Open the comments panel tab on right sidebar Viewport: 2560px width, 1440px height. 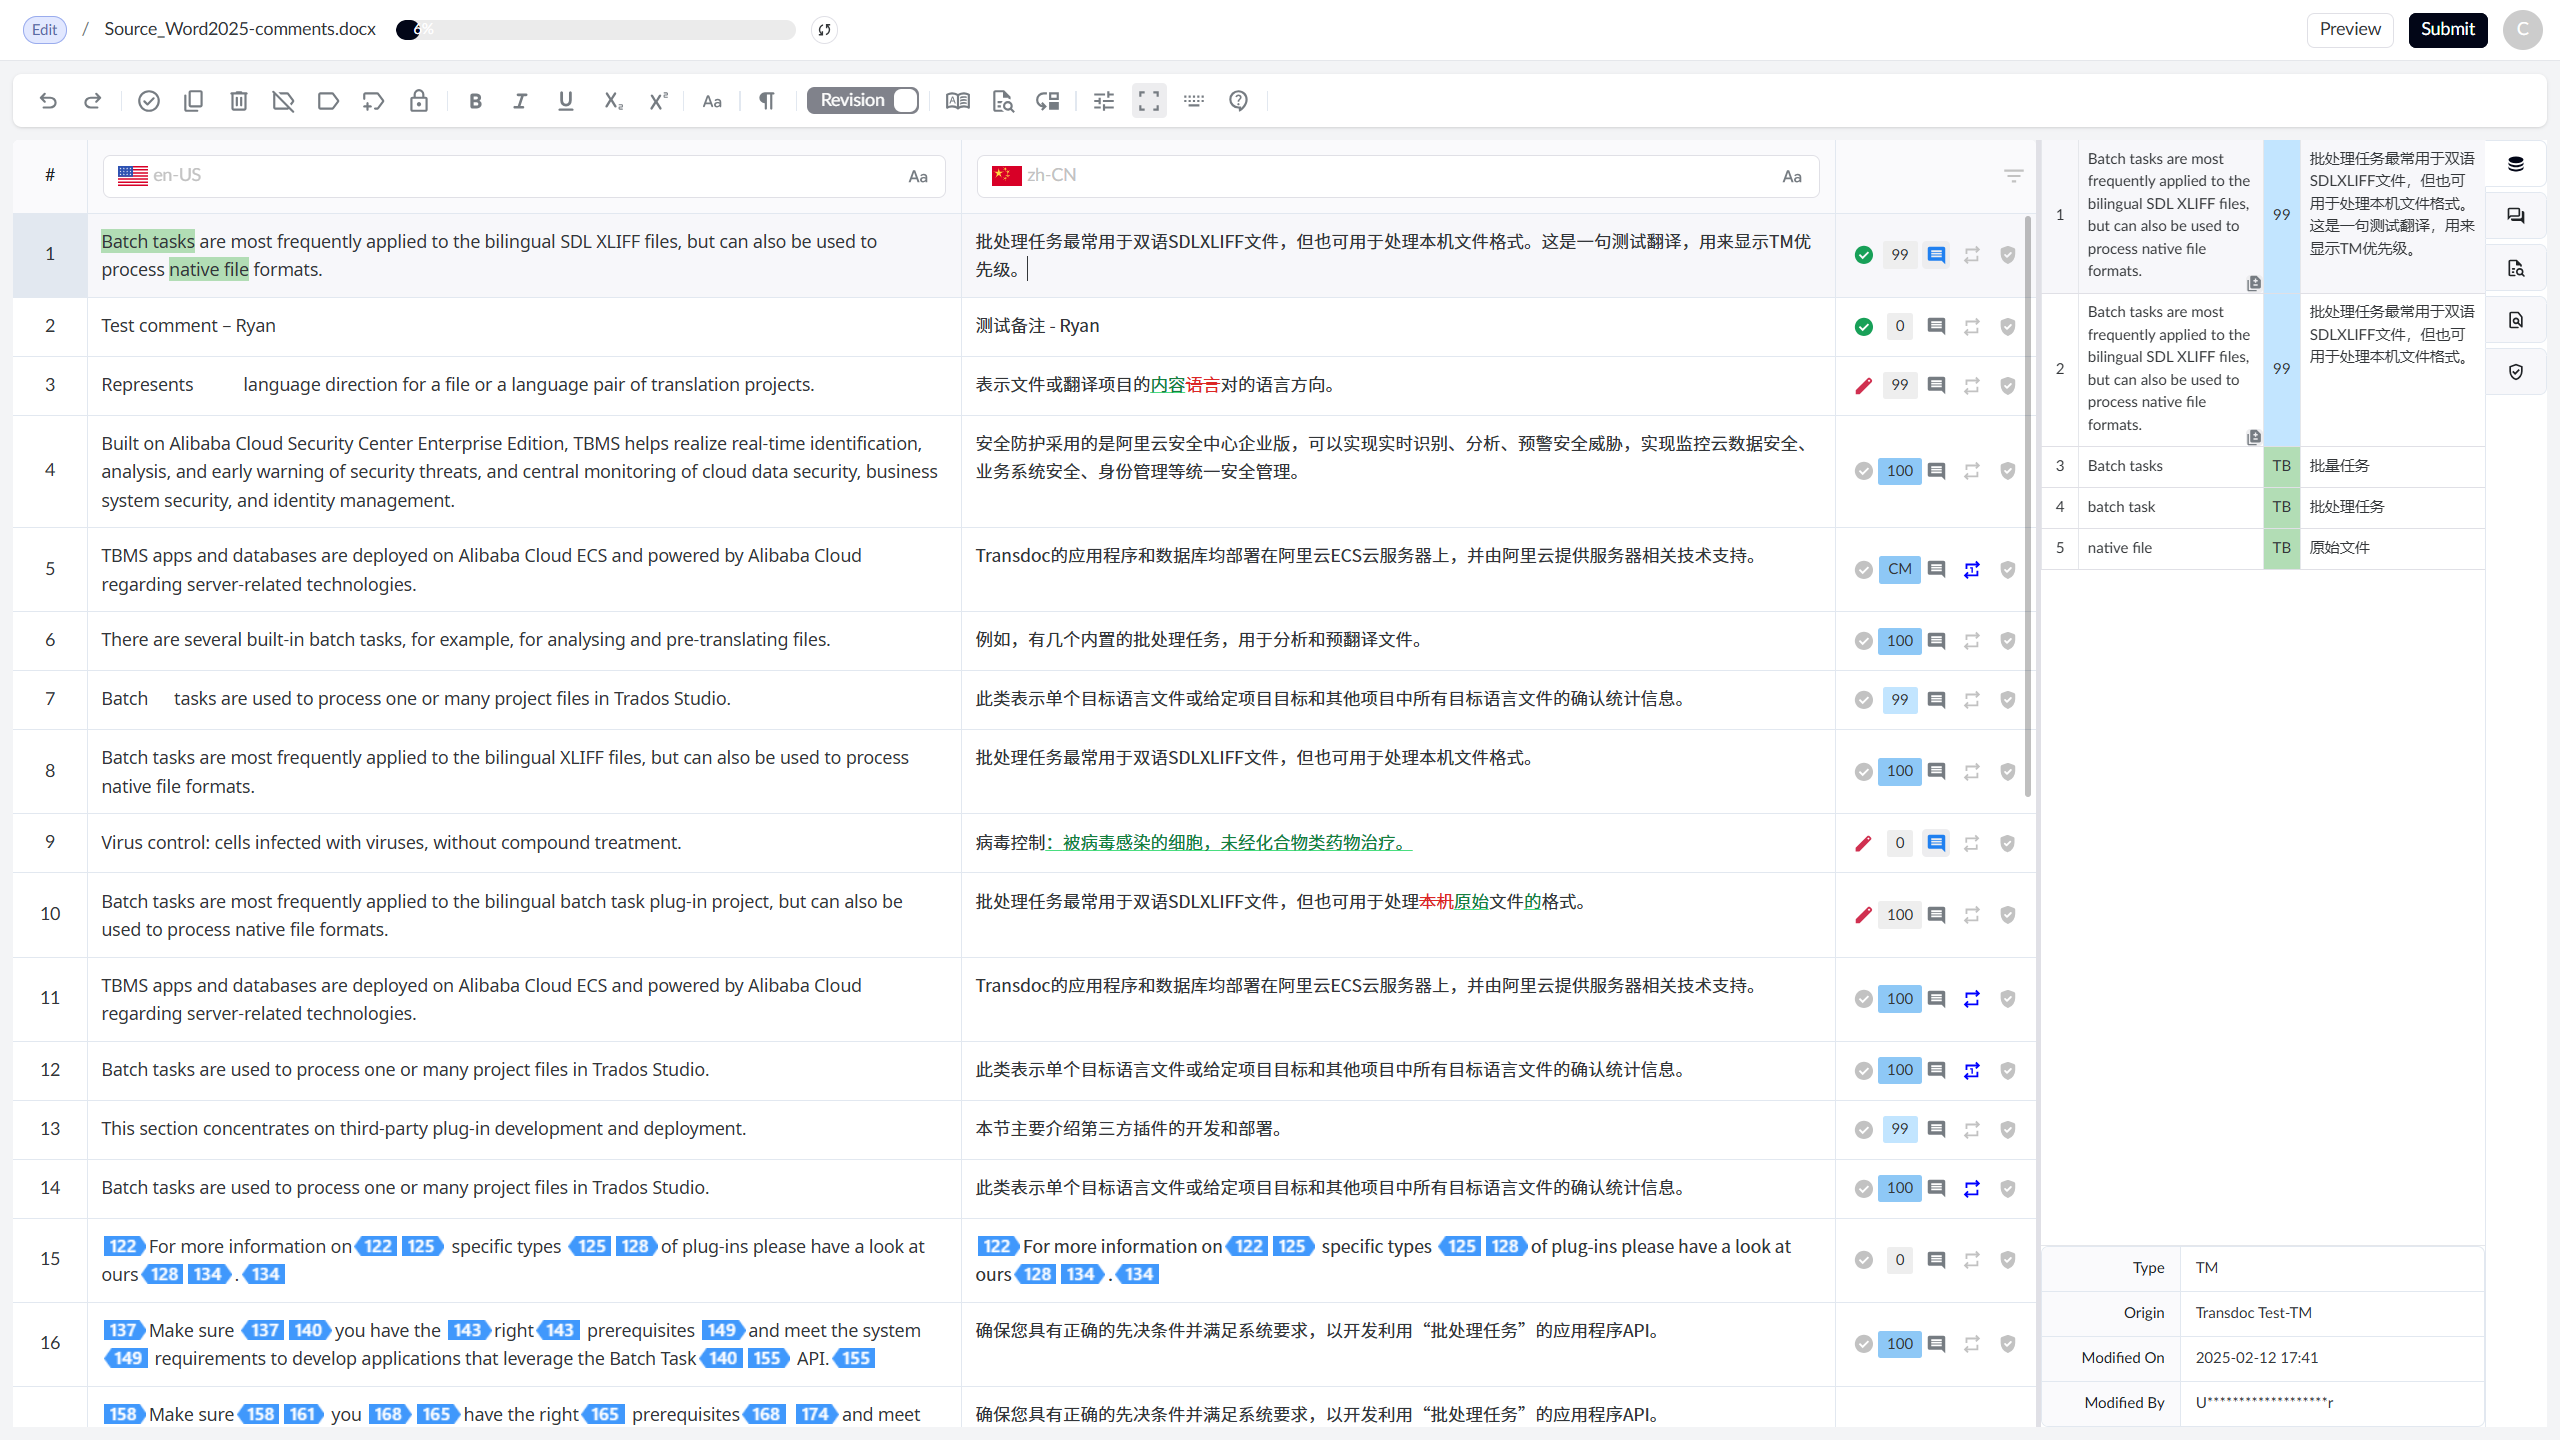[2516, 216]
